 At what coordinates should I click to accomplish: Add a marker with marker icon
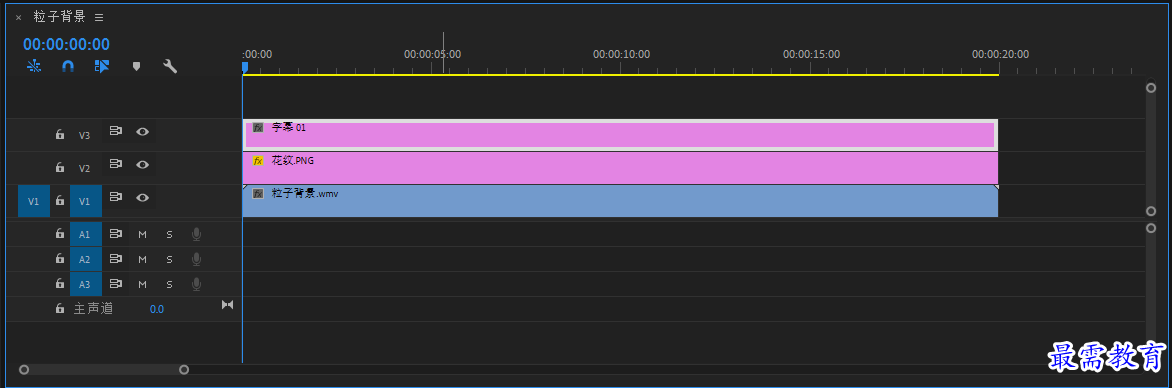coord(137,67)
